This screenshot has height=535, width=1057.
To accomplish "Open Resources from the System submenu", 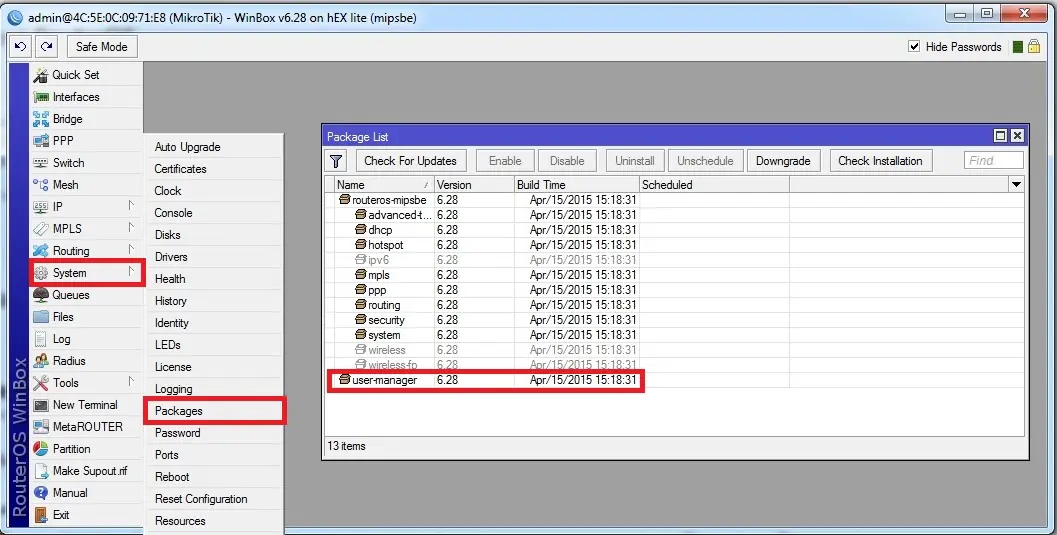I will click(x=215, y=521).
